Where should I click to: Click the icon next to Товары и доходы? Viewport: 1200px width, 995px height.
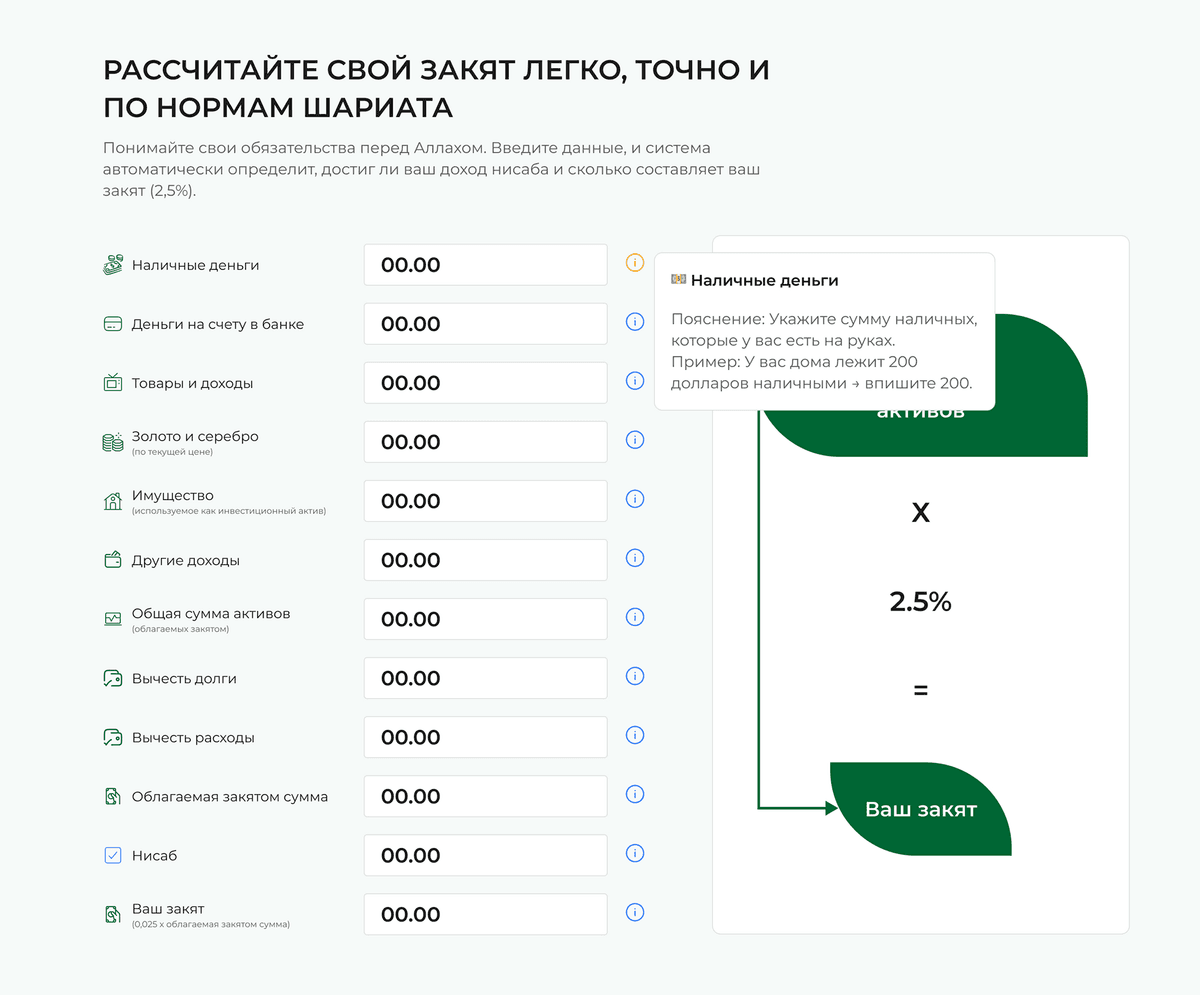tap(113, 382)
